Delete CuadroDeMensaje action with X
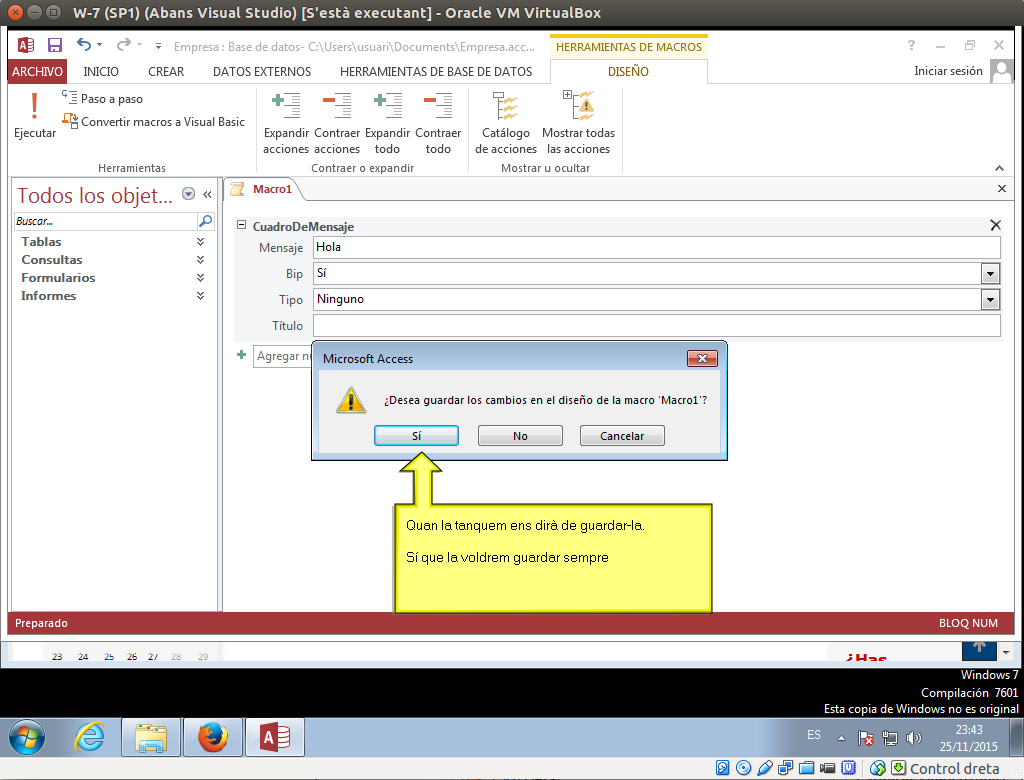The image size is (1024, 780). tap(995, 225)
